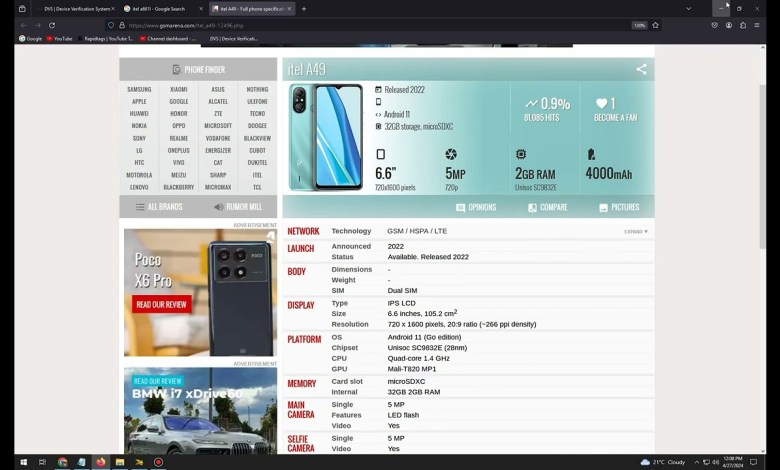Open the All Brands list
780x470 pixels.
[x=158, y=207]
